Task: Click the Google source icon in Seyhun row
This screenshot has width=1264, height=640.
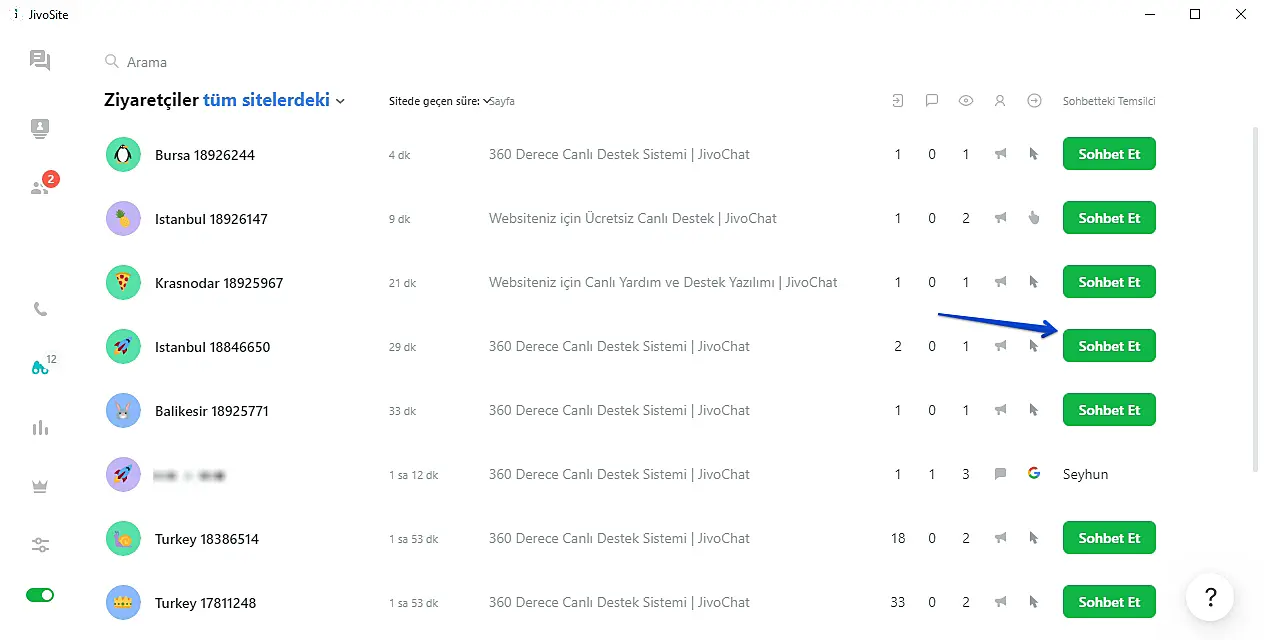Action: click(x=1034, y=474)
